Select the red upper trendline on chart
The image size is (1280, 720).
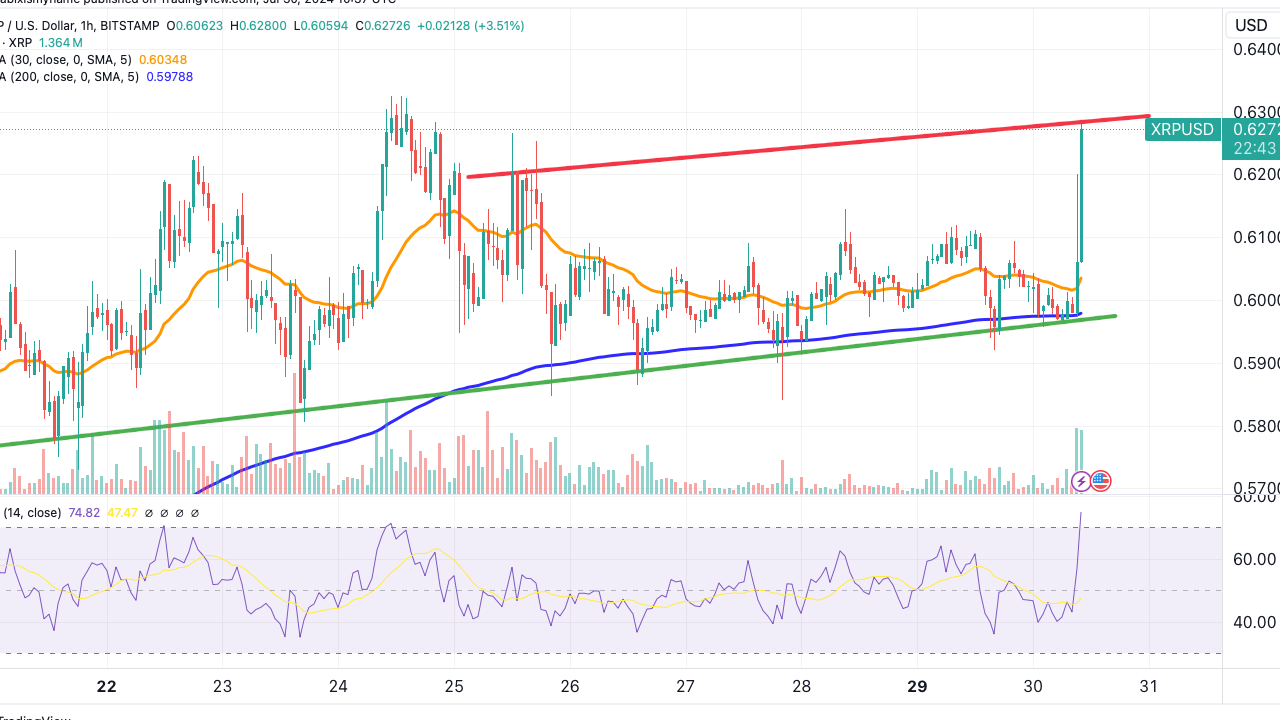tap(808, 147)
